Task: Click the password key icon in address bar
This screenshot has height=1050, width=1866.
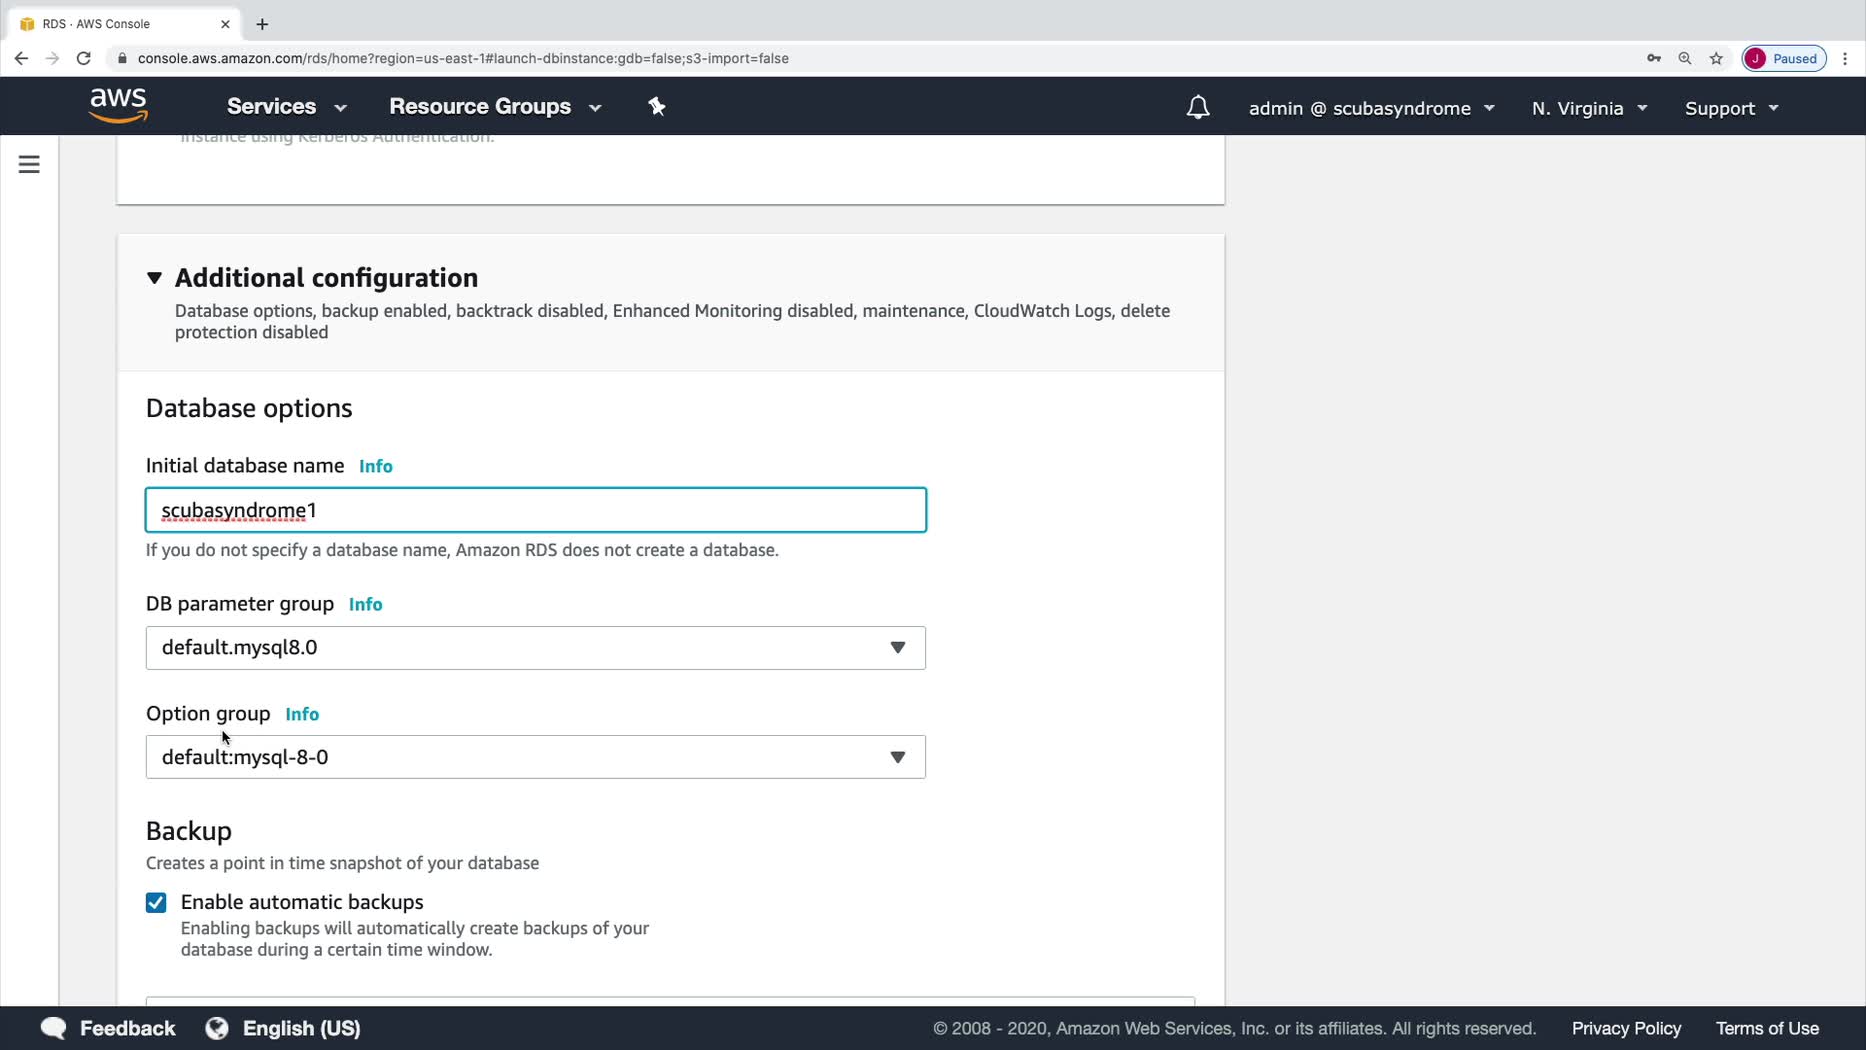Action: click(x=1654, y=58)
